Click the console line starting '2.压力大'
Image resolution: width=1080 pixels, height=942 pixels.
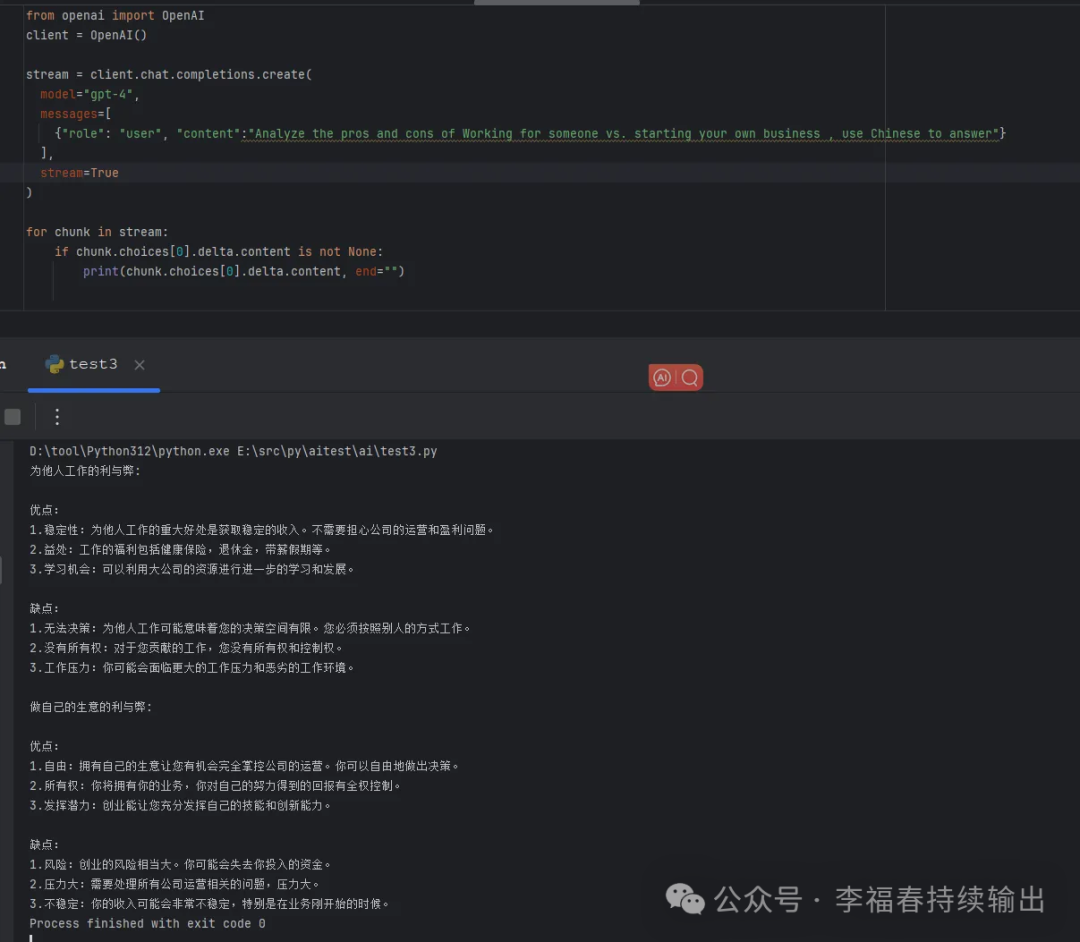pyautogui.click(x=174, y=884)
